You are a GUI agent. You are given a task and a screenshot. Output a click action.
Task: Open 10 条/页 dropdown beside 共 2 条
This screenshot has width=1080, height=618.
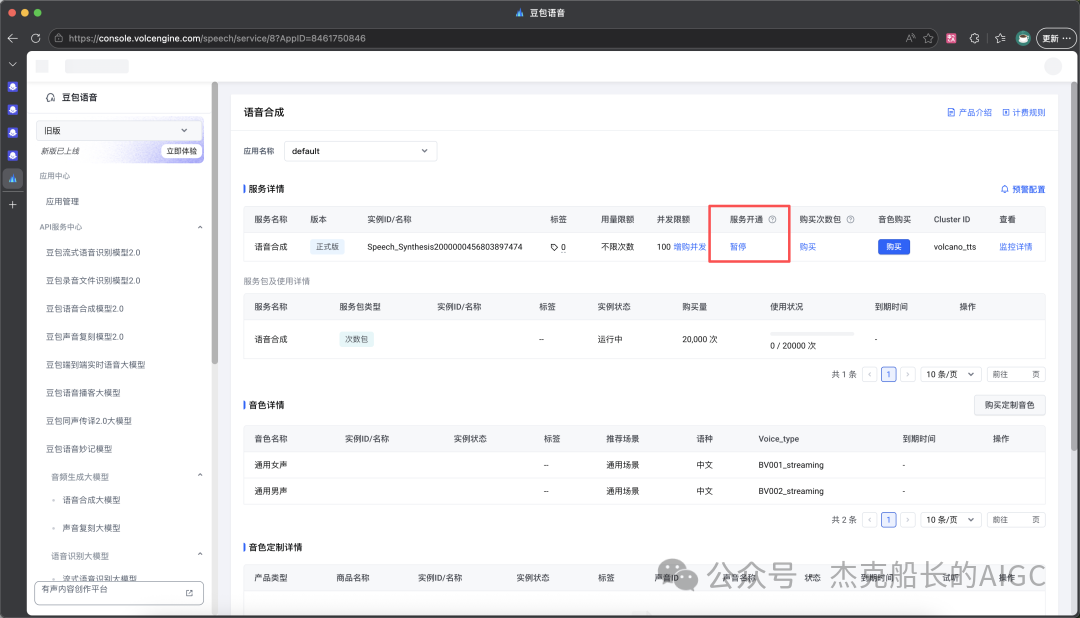click(x=950, y=519)
